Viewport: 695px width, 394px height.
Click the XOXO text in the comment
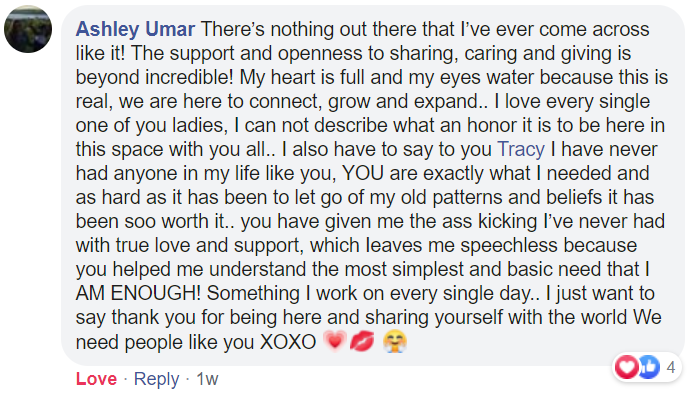288,342
